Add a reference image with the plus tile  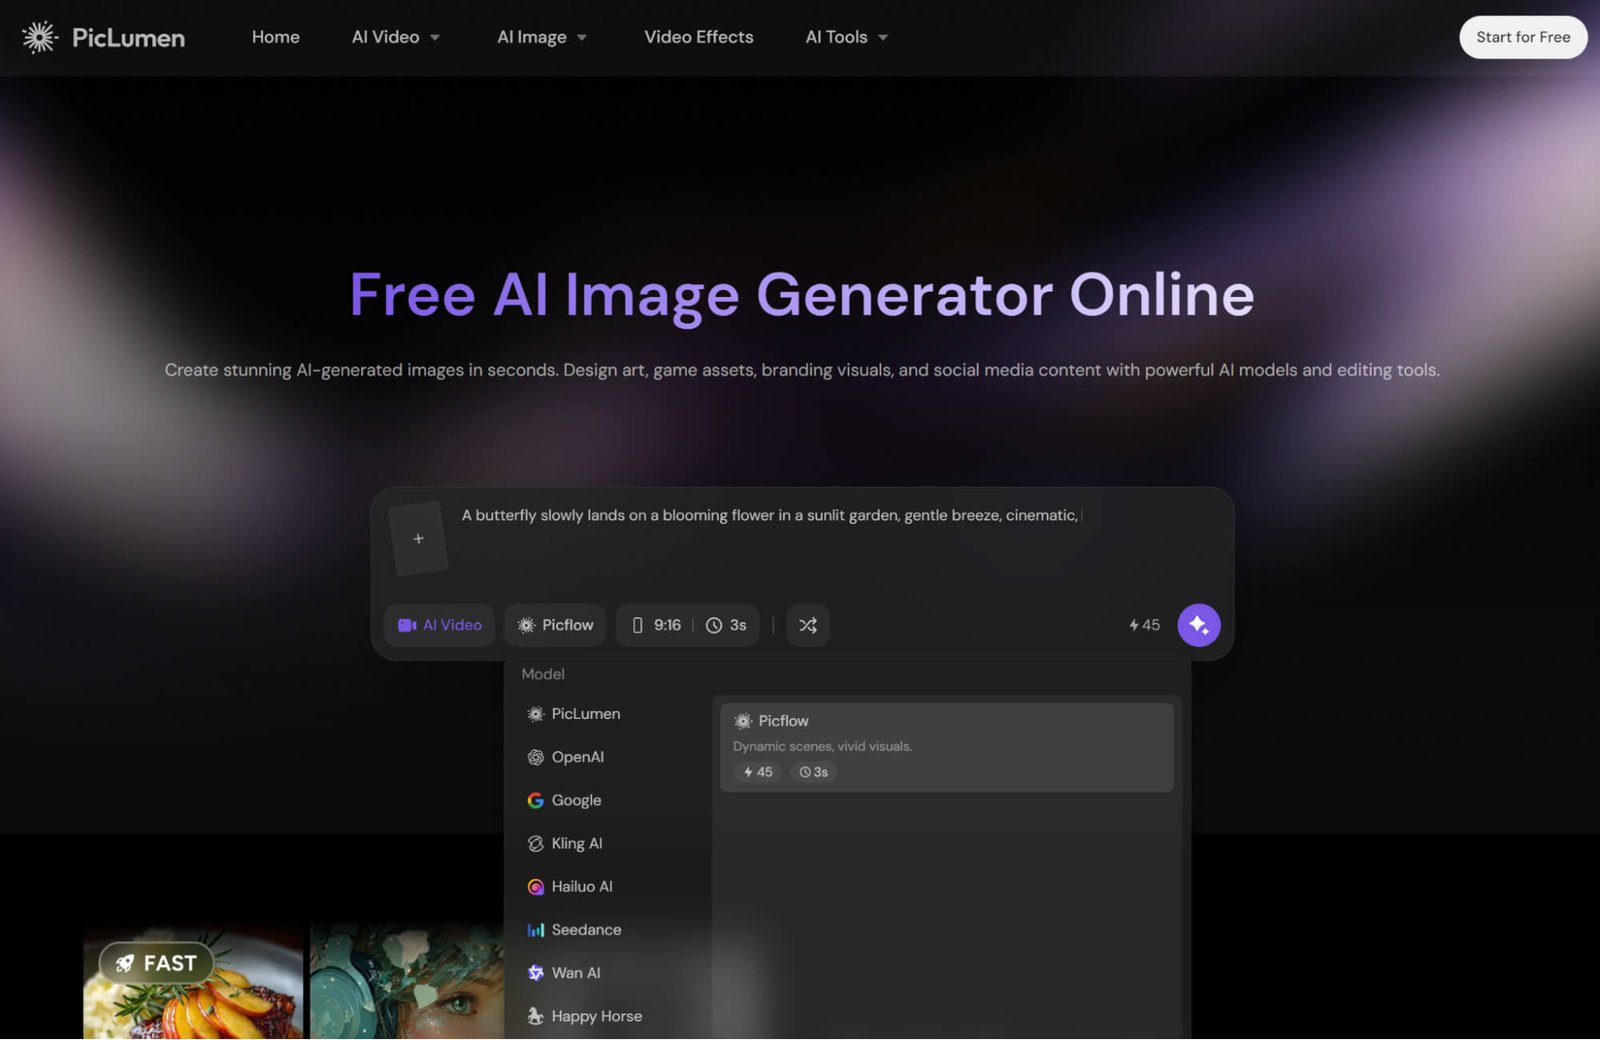click(418, 538)
